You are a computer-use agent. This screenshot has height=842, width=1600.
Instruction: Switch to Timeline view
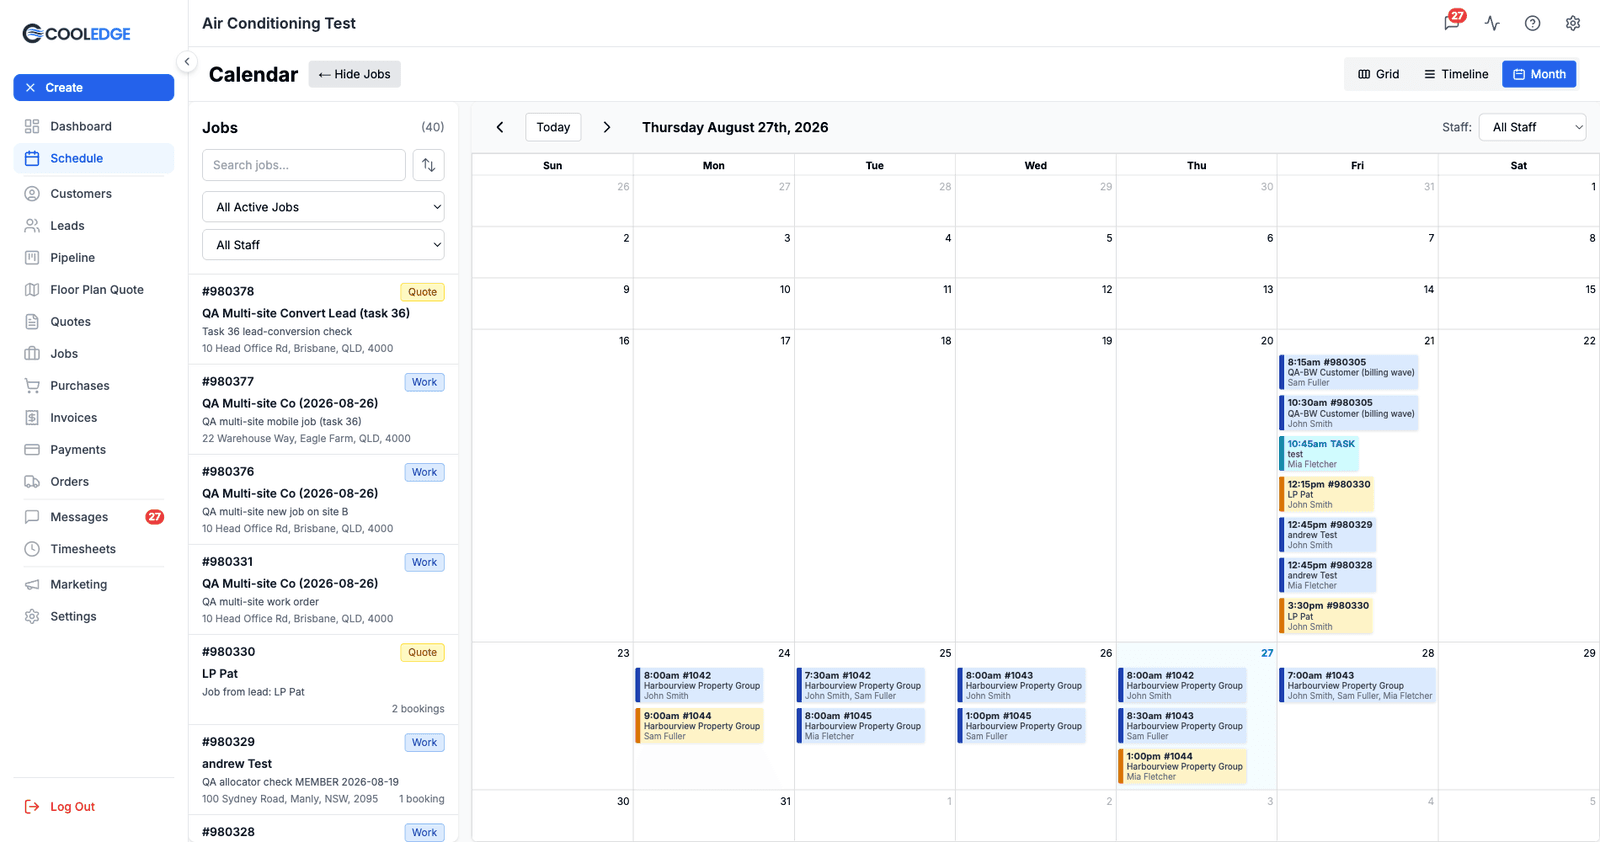1456,74
